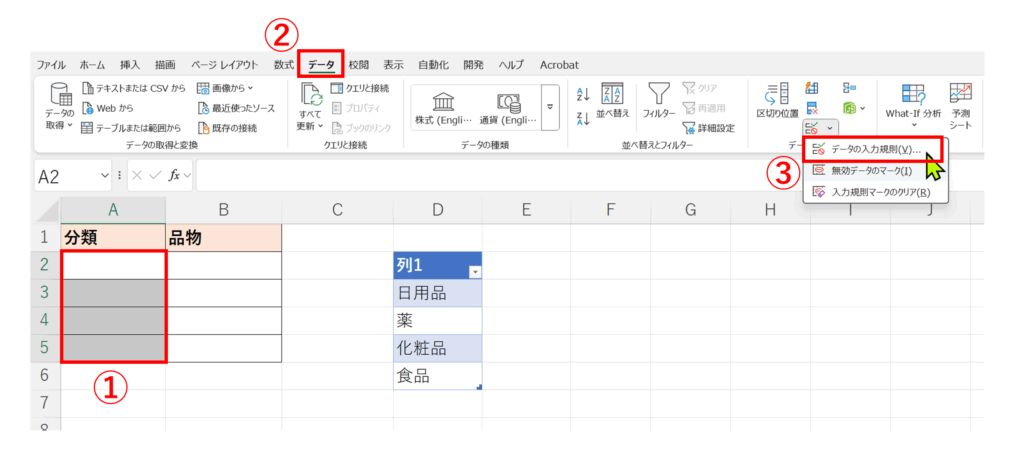
Task: Click the Remove Duplicates icon
Action: 813,109
